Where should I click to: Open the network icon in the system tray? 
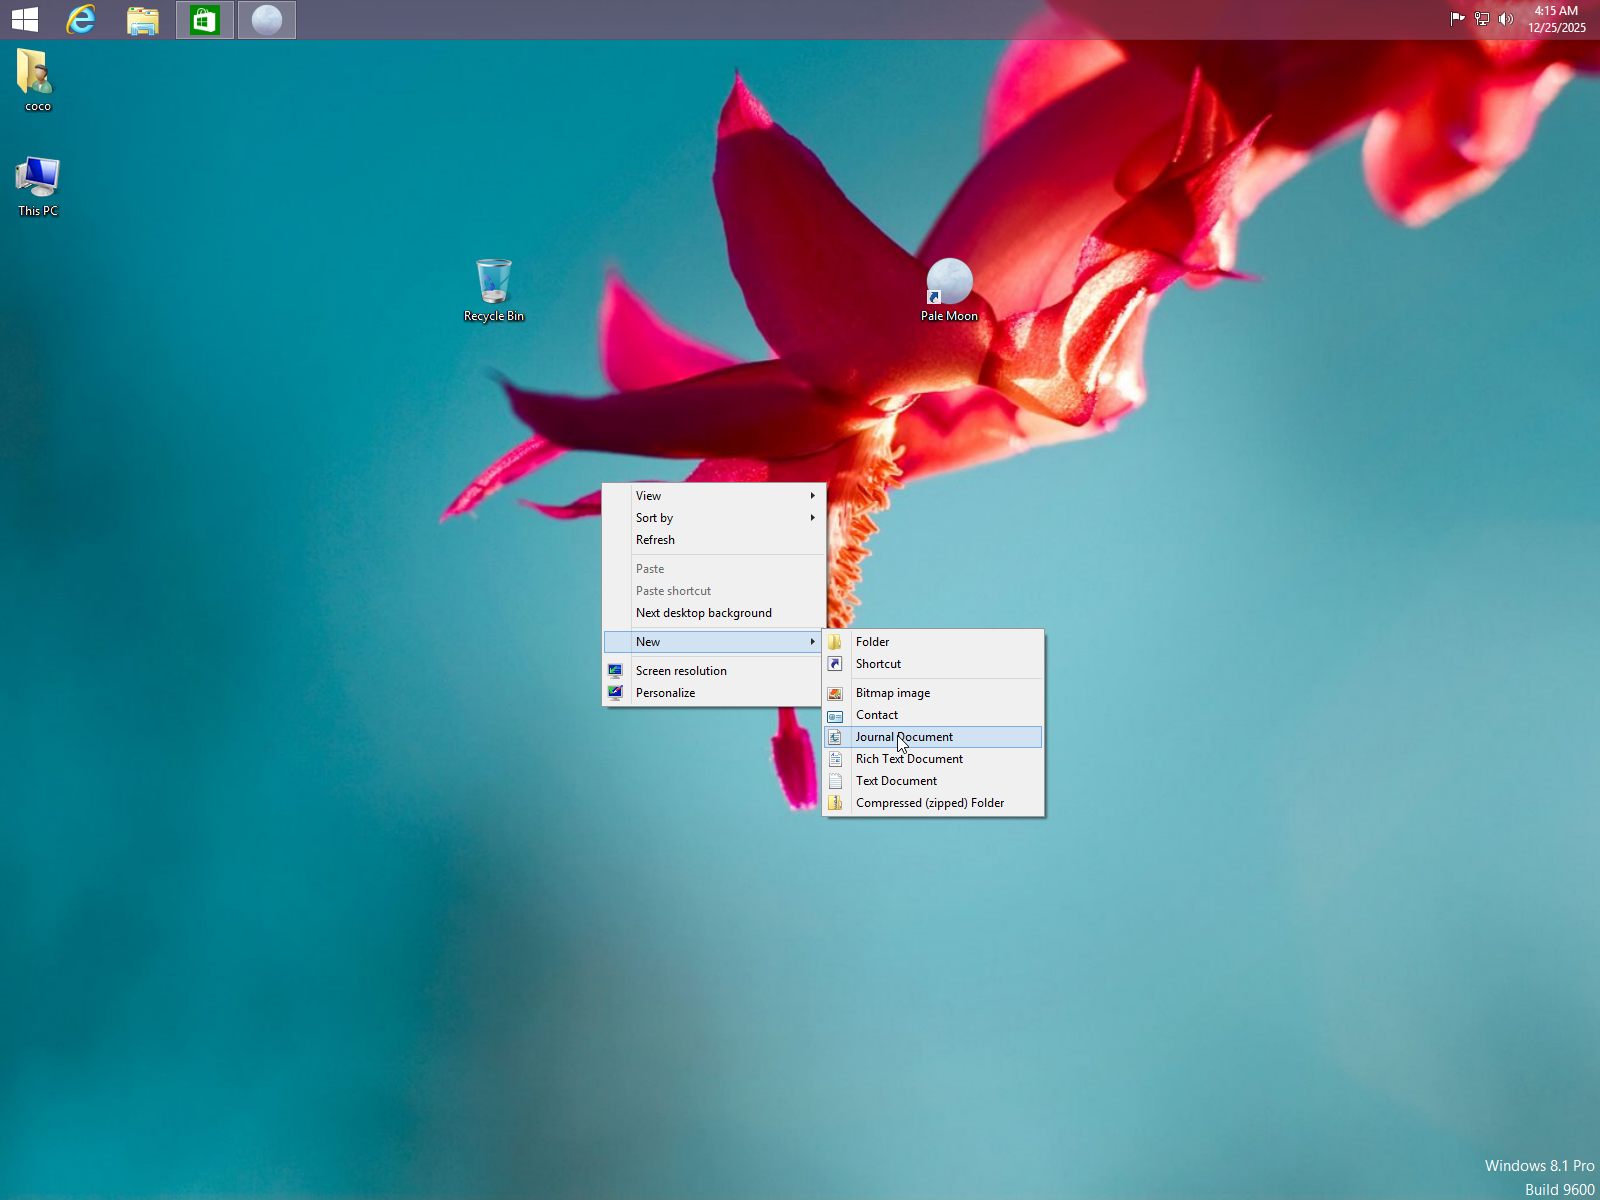point(1481,19)
